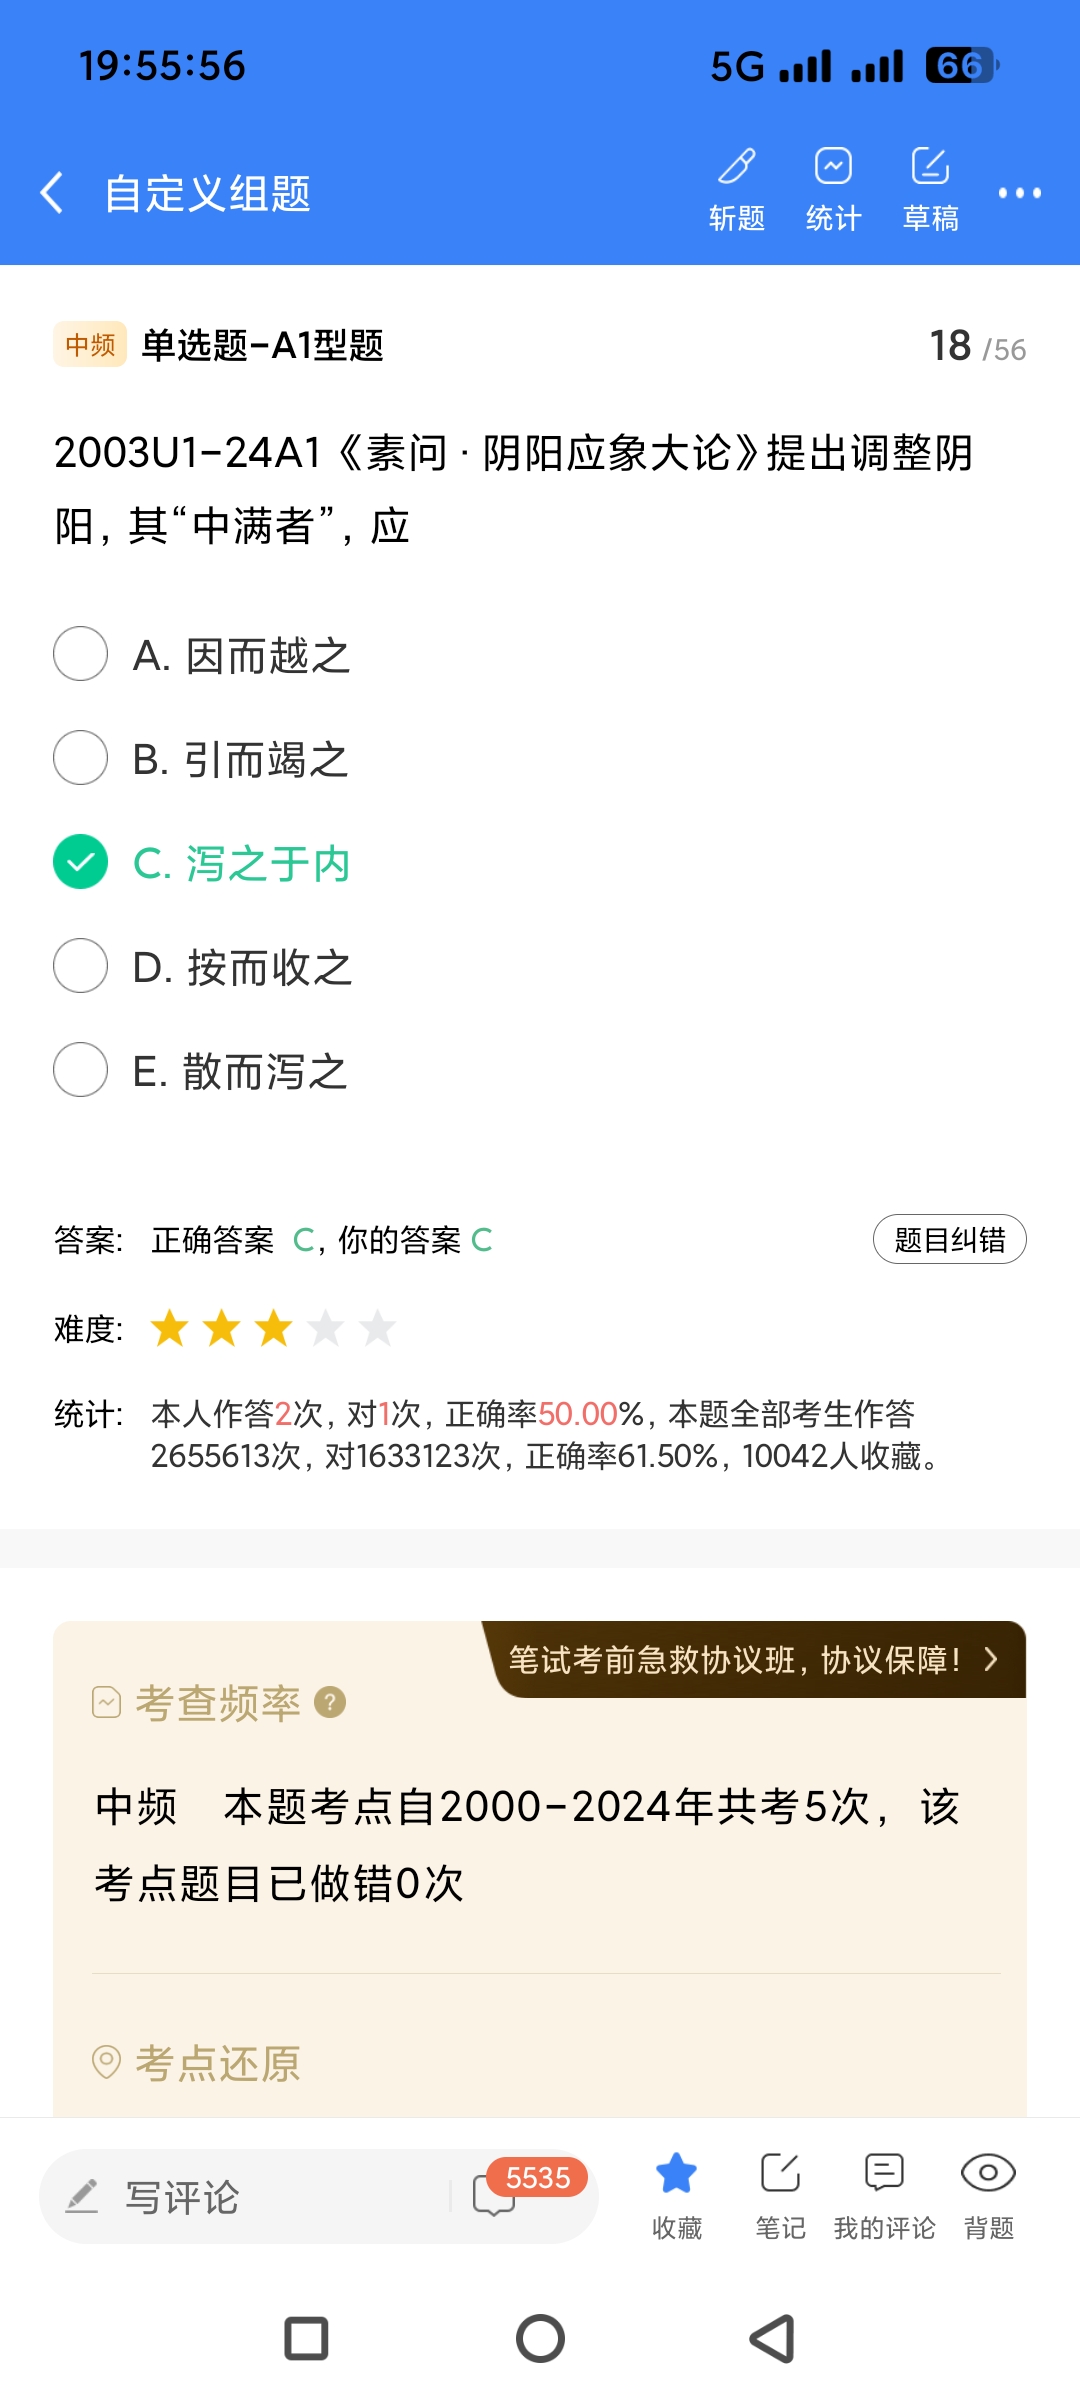Tap the 写评论 input field
The image size is (1080, 2400).
[x=250, y=2196]
